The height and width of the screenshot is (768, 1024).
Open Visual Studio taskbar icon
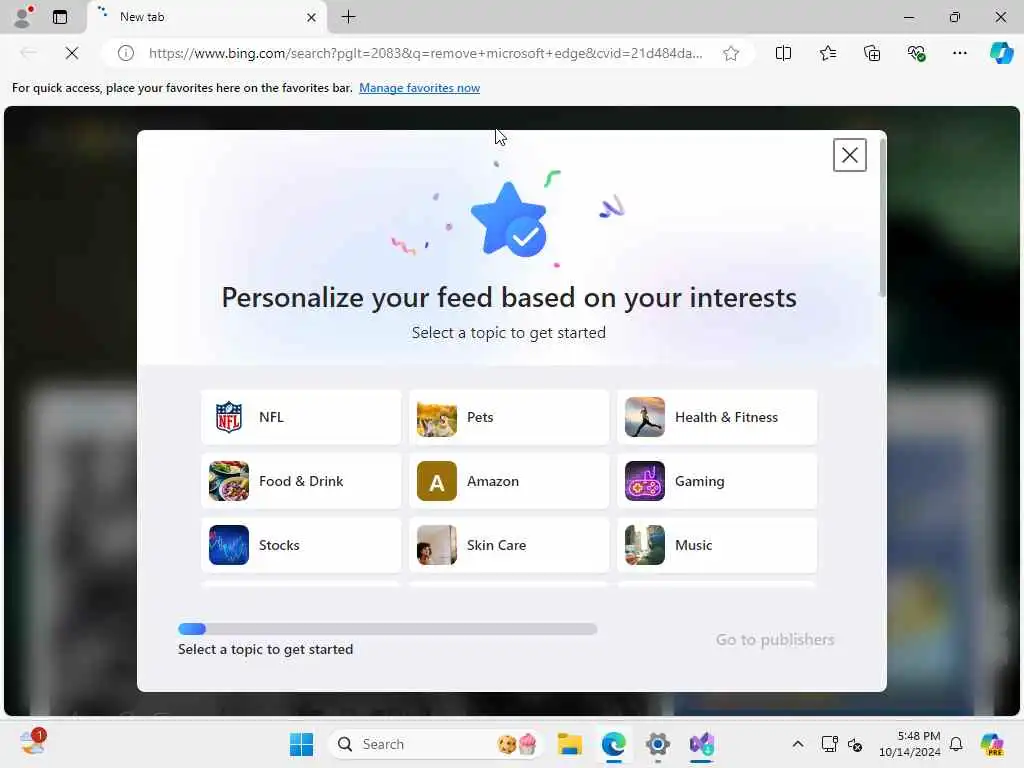(701, 744)
